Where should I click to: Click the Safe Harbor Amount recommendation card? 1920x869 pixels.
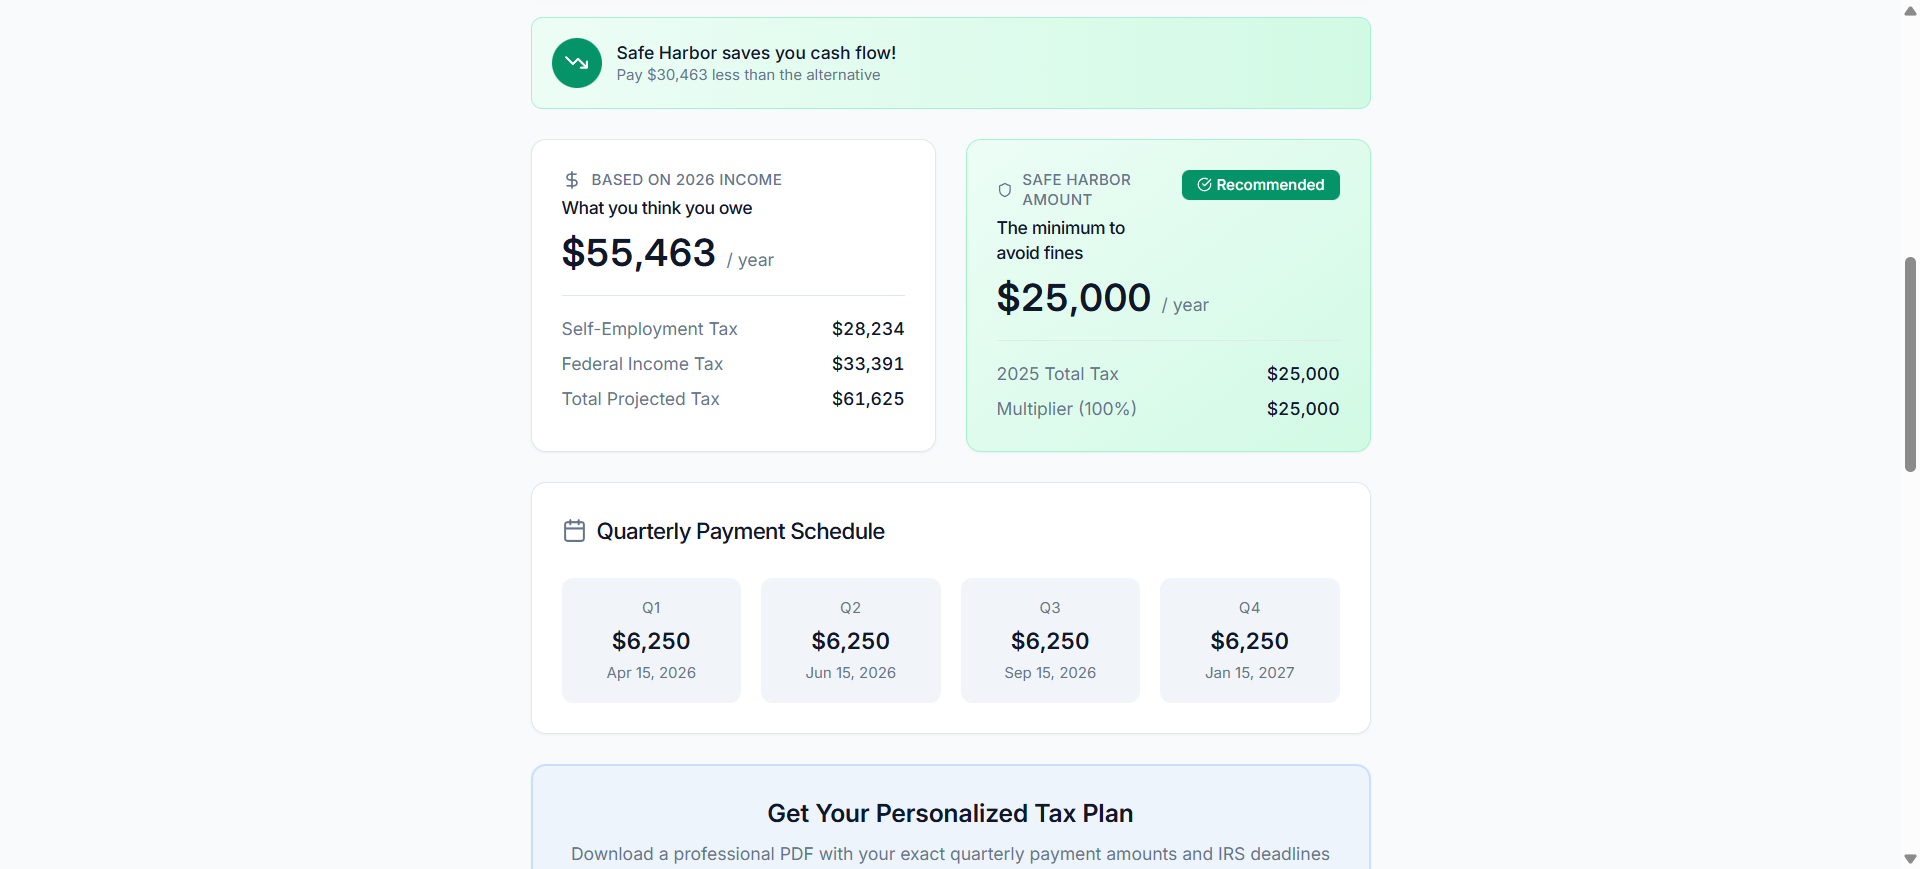pos(1167,295)
